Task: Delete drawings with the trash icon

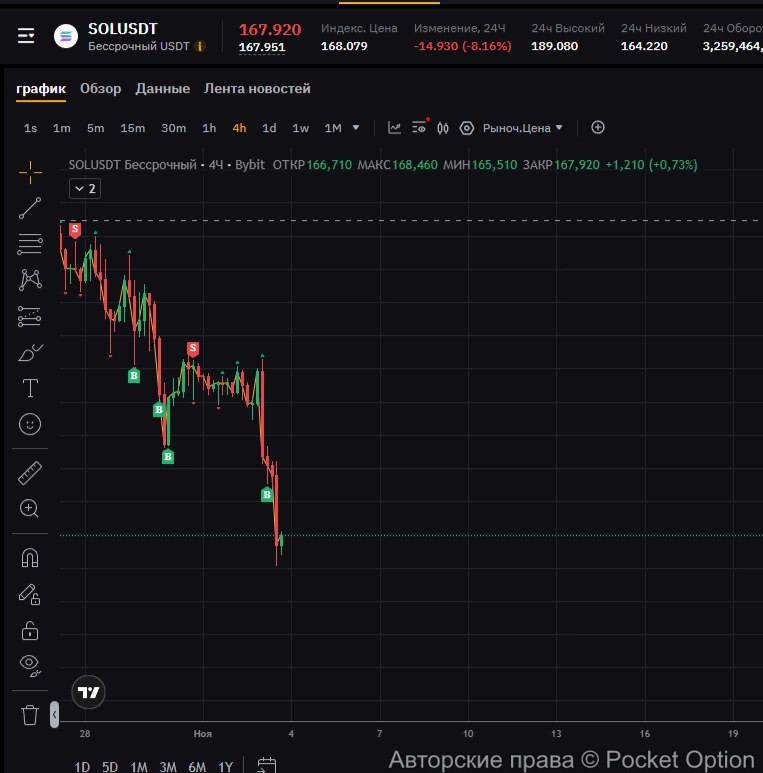Action: coord(30,714)
